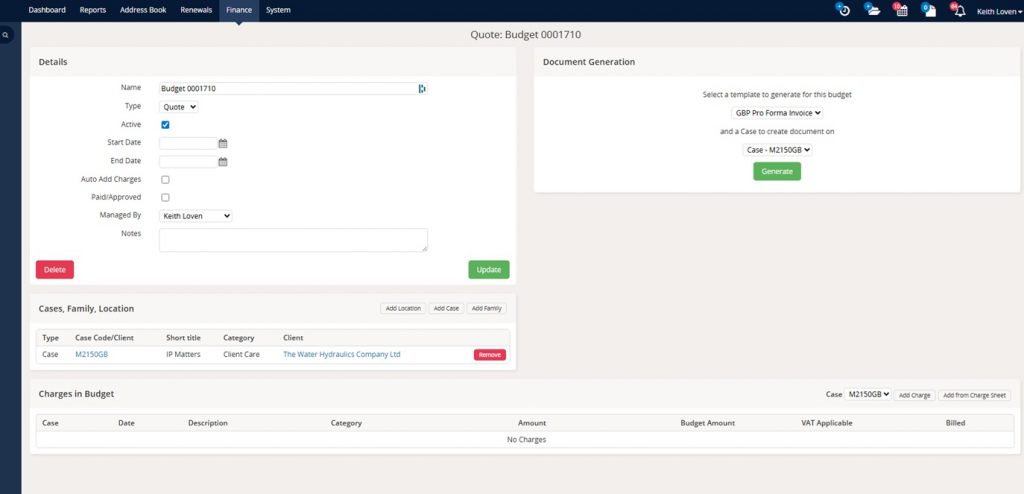Image resolution: width=1024 pixels, height=494 pixels.
Task: Click the open folder icon in header
Action: click(873, 10)
